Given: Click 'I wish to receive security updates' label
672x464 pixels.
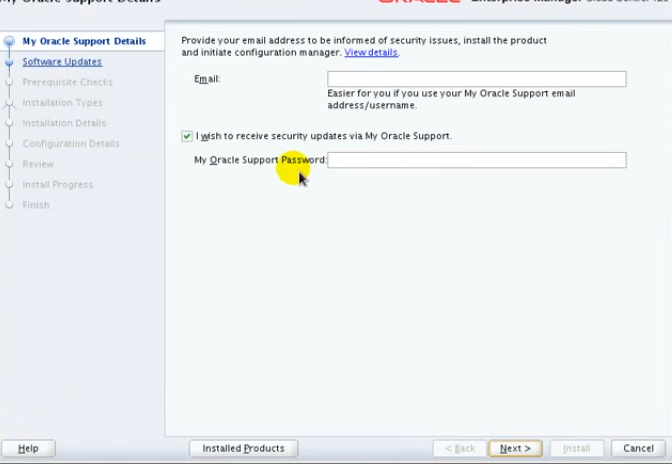Looking at the screenshot, I should [x=324, y=136].
